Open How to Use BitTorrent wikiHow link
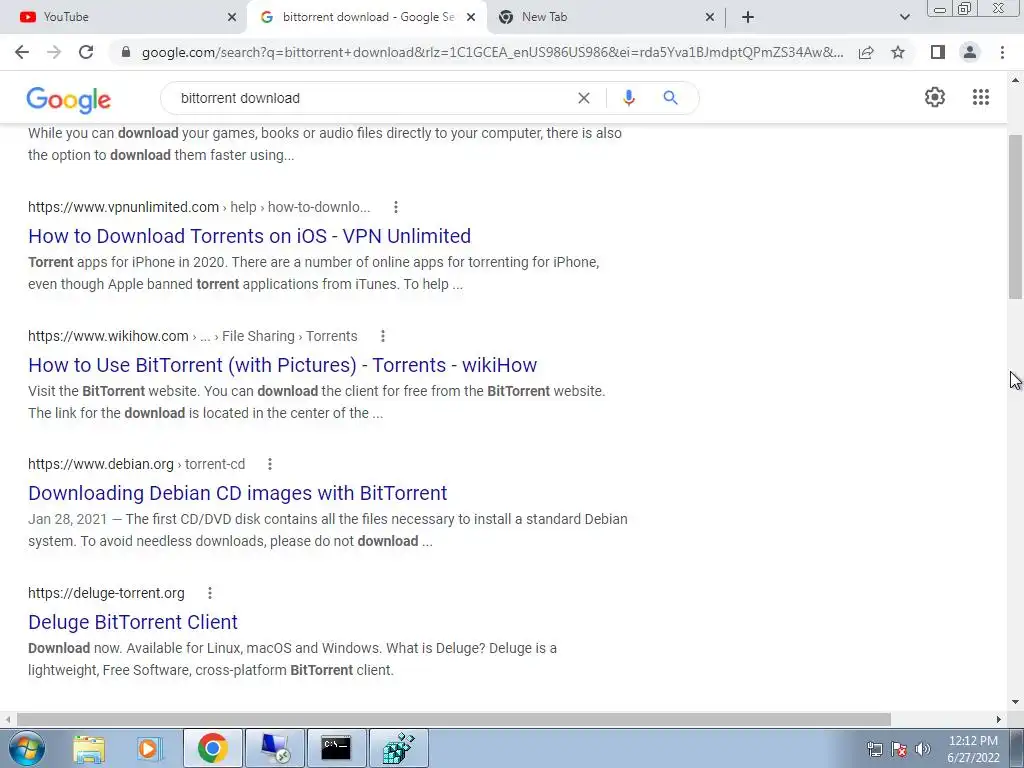 [282, 364]
